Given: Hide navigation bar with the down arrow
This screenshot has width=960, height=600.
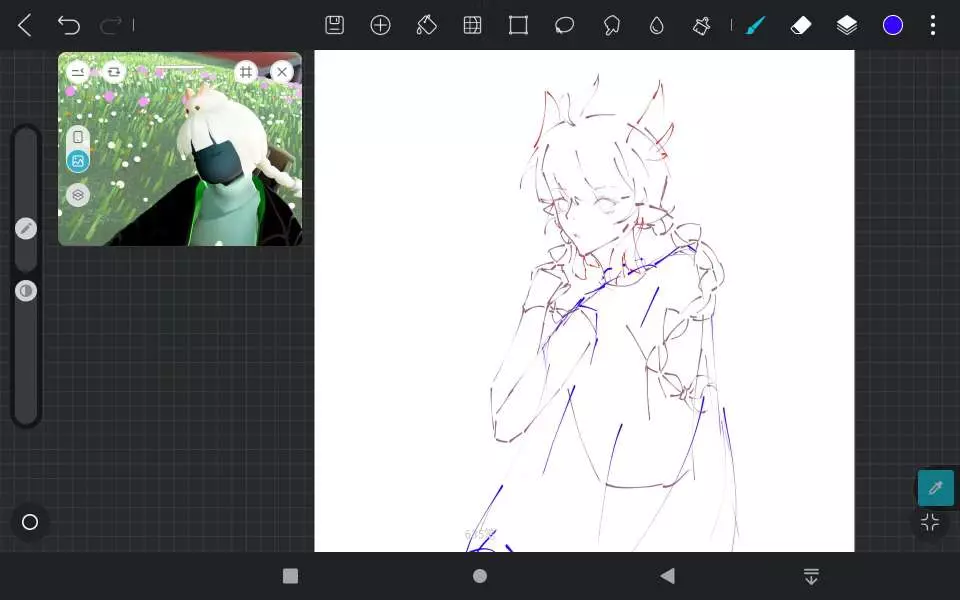Looking at the screenshot, I should [811, 576].
